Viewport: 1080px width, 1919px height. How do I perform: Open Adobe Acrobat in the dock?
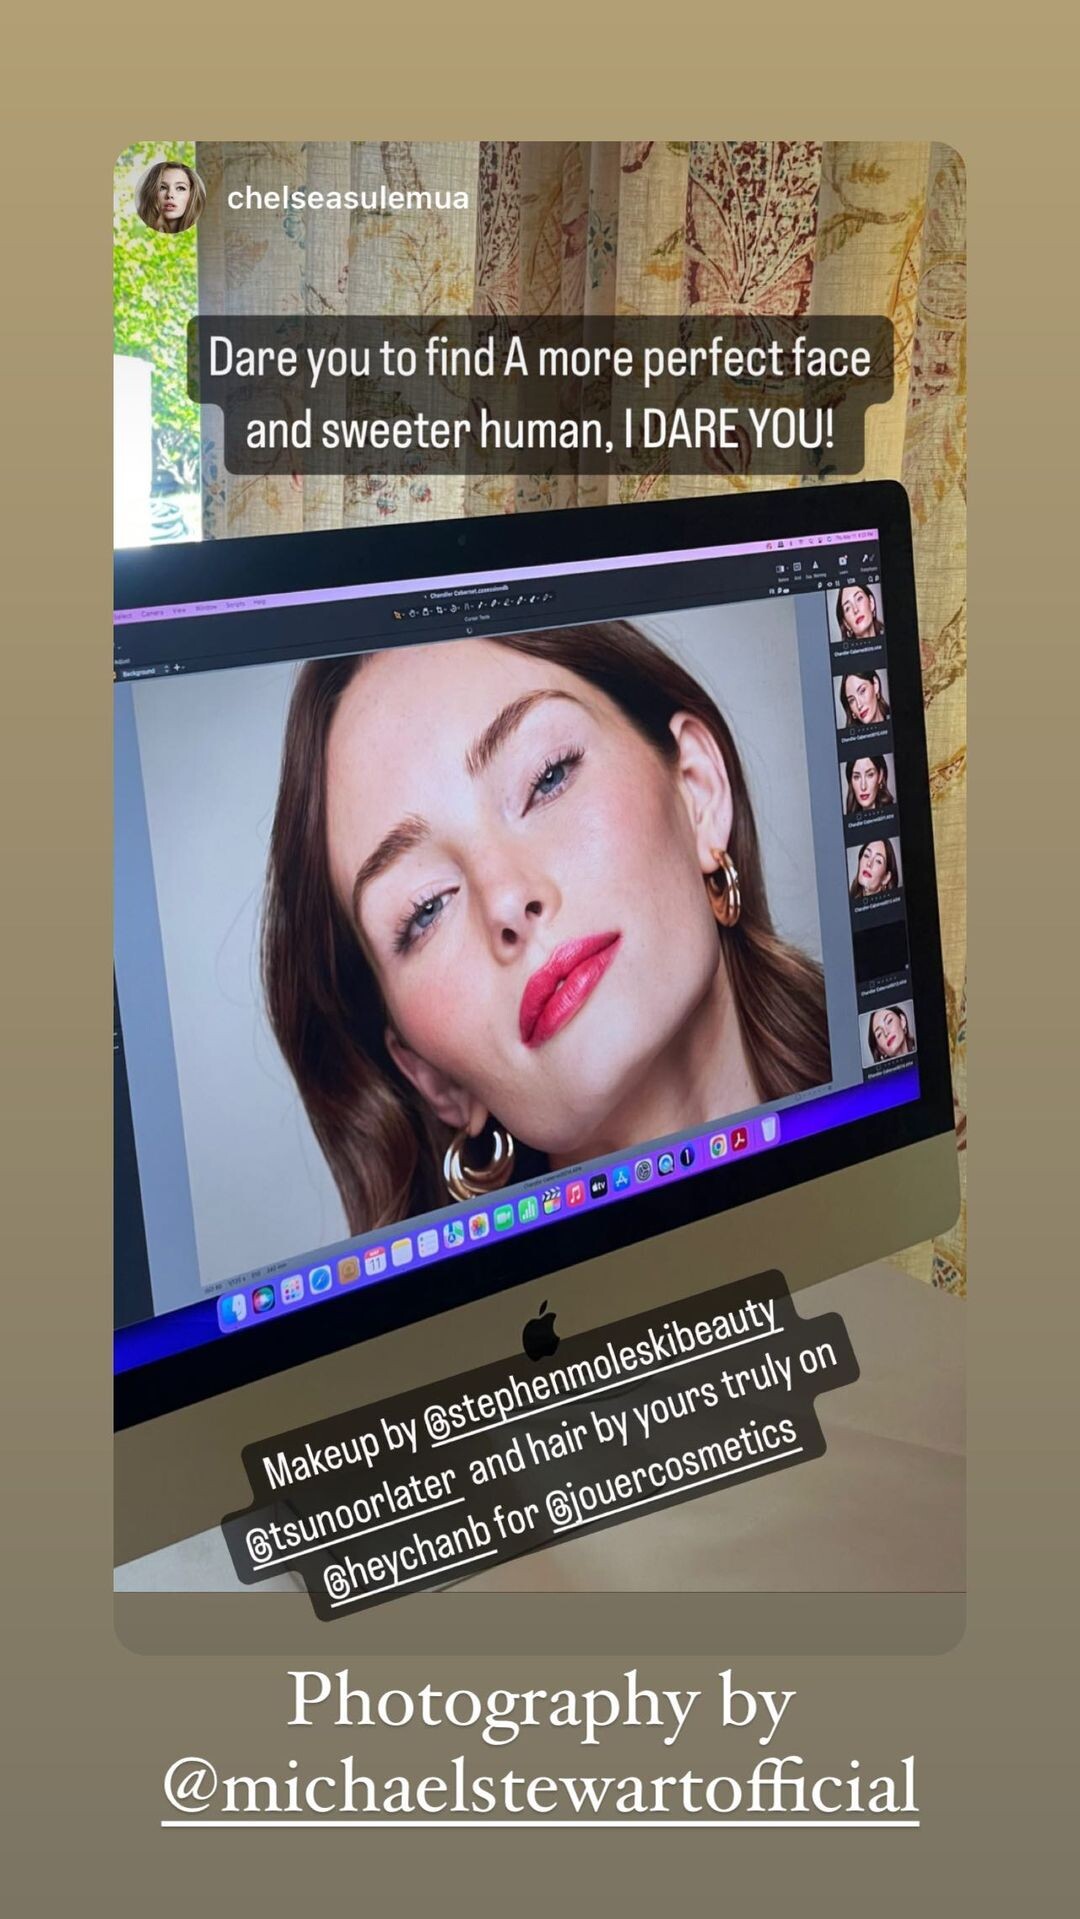(x=740, y=1139)
